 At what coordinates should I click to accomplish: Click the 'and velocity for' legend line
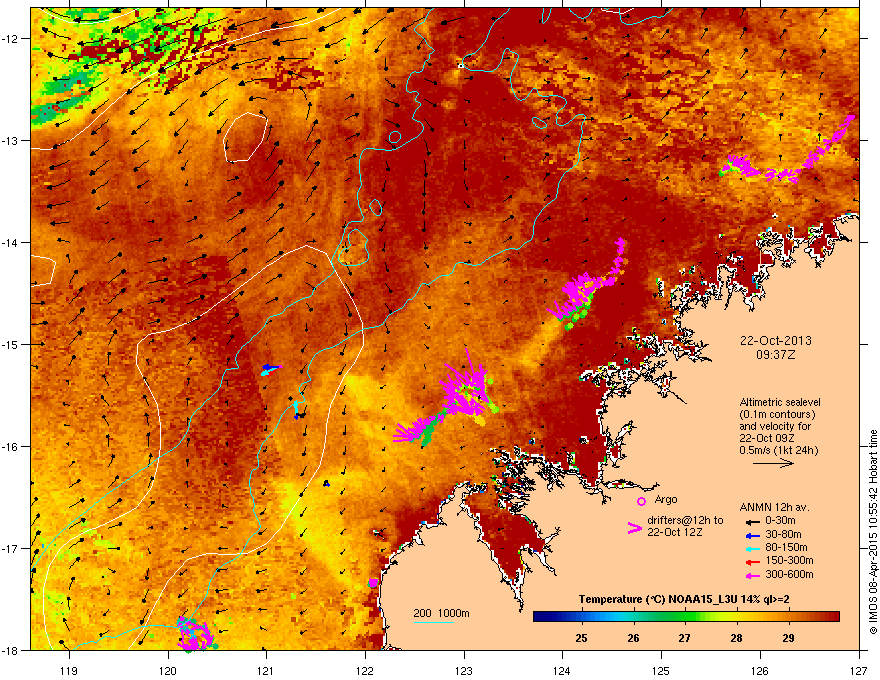click(774, 426)
